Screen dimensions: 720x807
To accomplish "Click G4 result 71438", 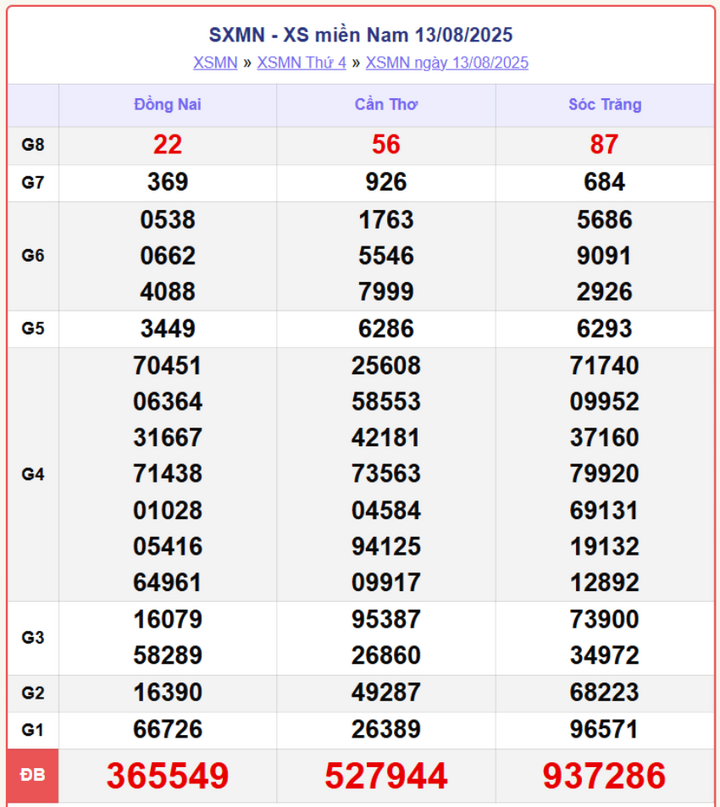I will (x=168, y=474).
